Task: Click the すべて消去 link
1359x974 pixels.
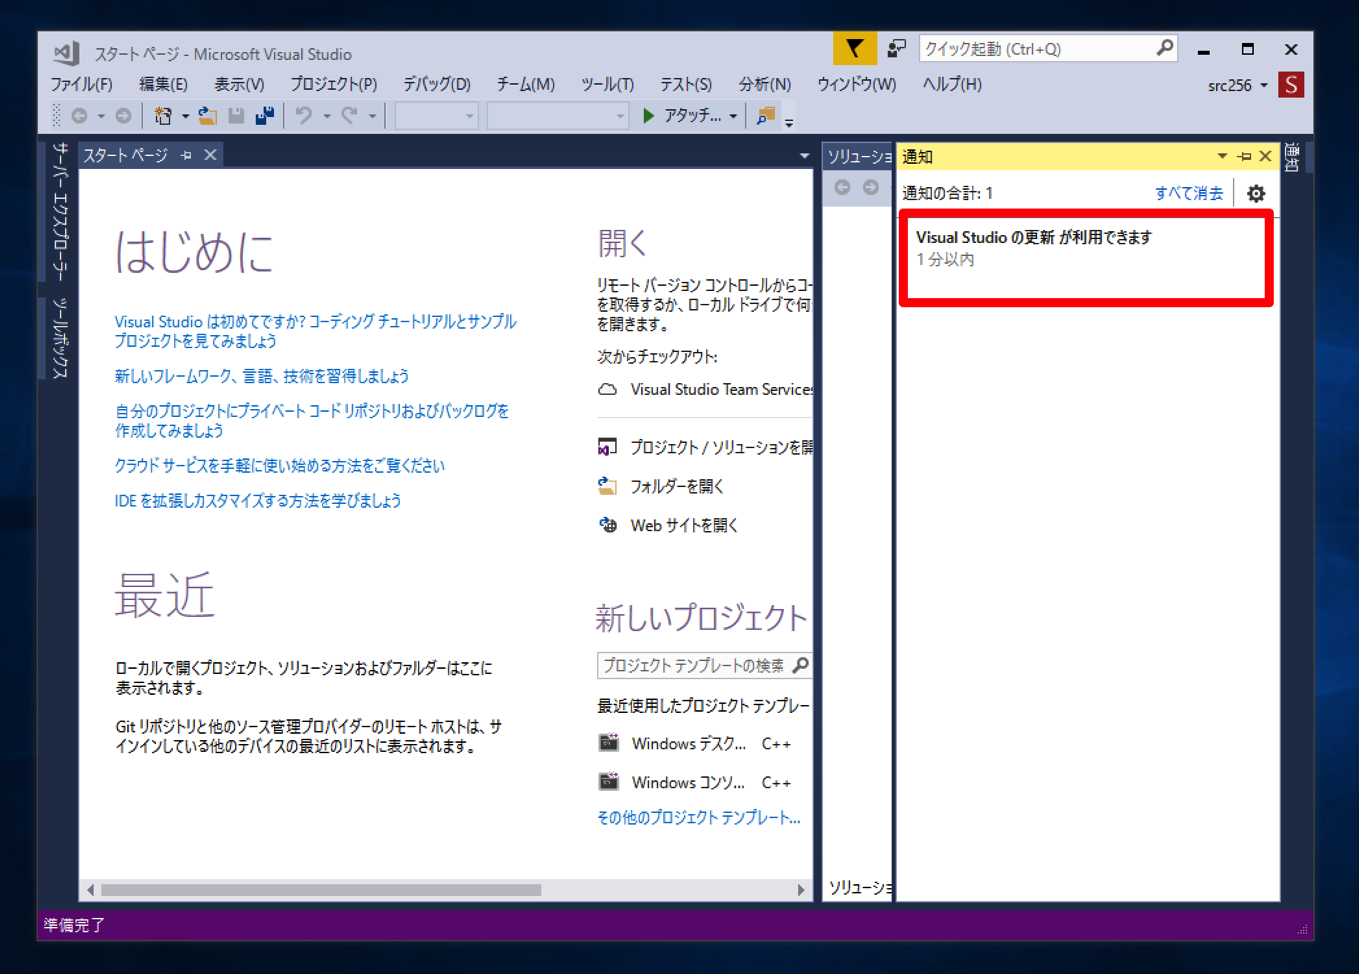Action: tap(1188, 193)
